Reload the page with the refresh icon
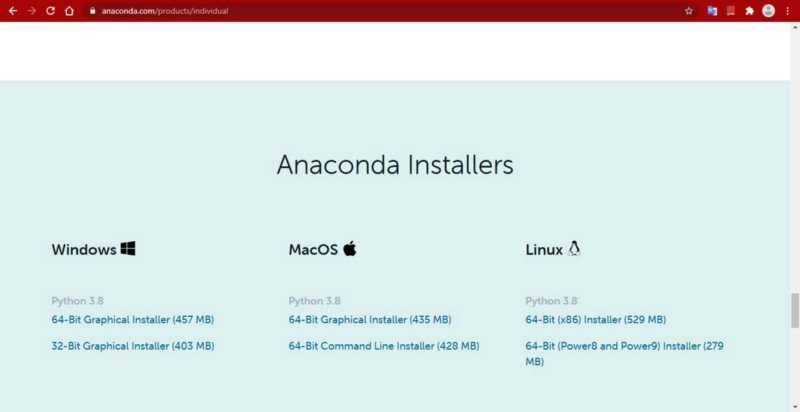The width and height of the screenshot is (800, 412). [50, 11]
